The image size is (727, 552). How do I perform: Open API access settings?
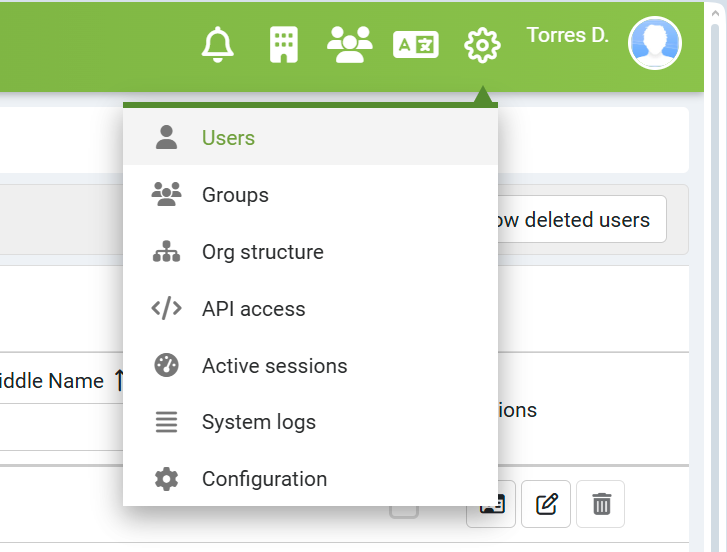coord(310,309)
